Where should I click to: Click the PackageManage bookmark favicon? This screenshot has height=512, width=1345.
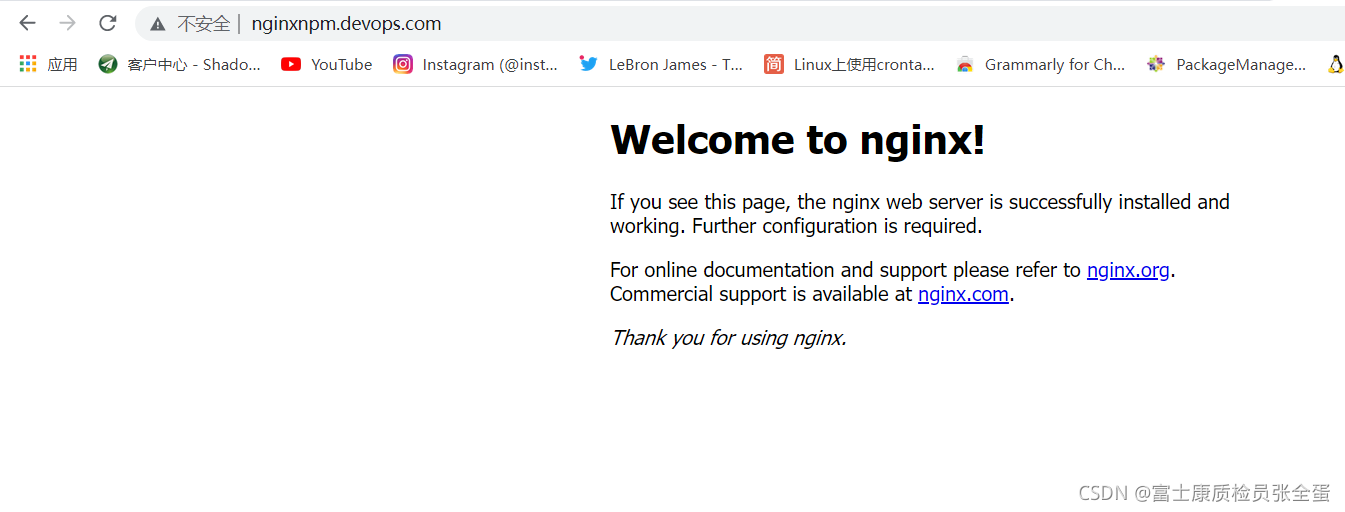(x=1156, y=64)
